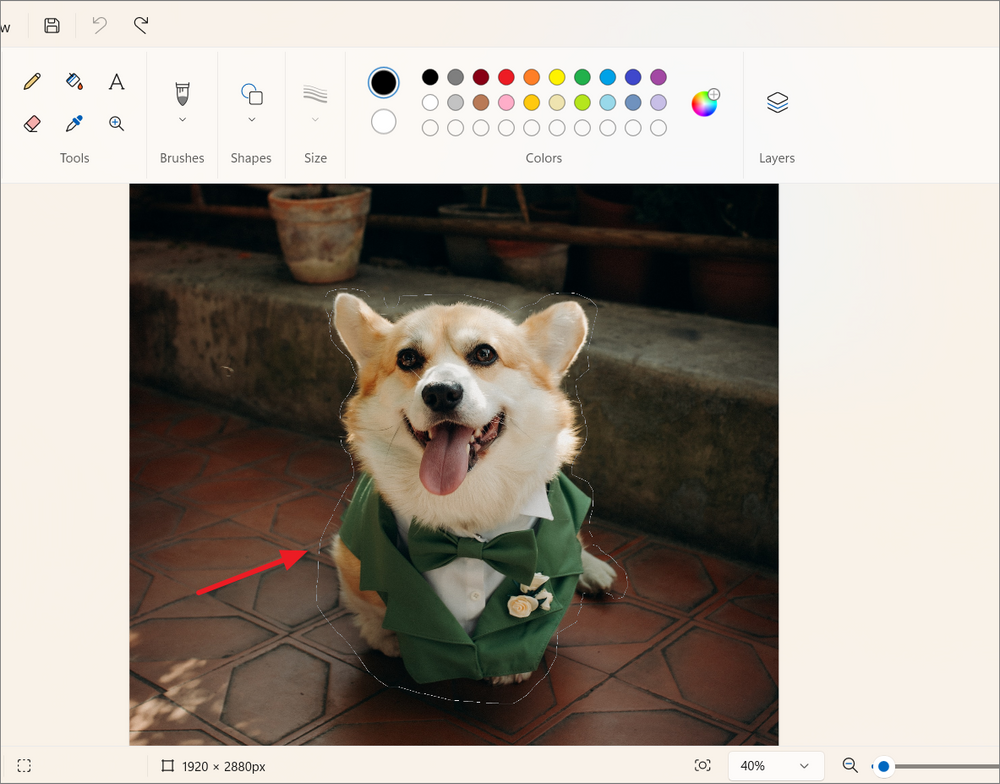This screenshot has height=784, width=1000.
Task: Open the Edit colors color wheel
Action: coord(704,103)
